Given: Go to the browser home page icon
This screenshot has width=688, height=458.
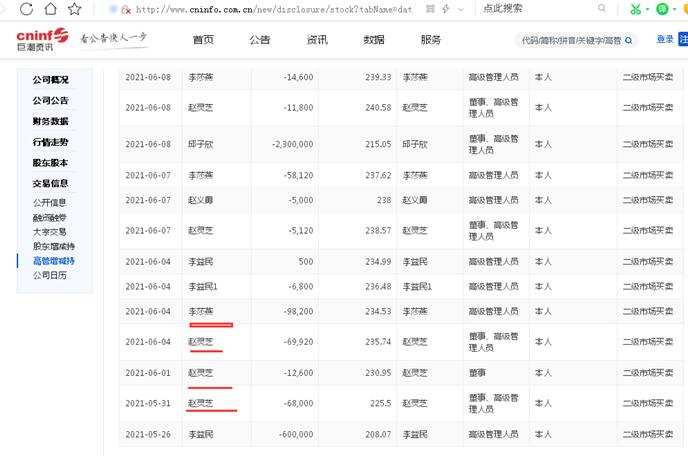Looking at the screenshot, I should 50,8.
